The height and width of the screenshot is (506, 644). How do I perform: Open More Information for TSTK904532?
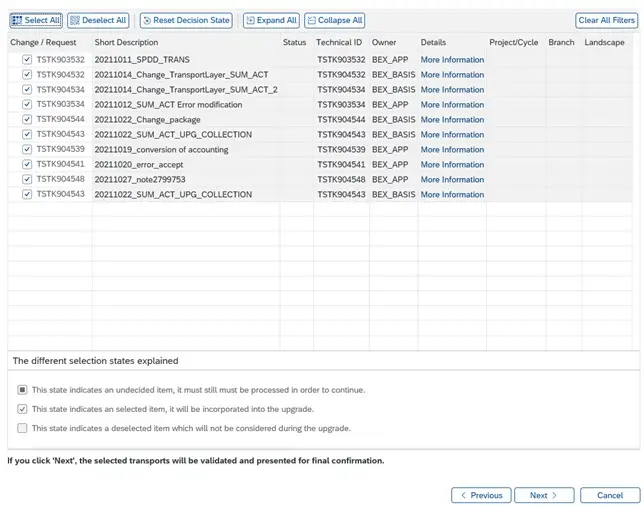452,75
